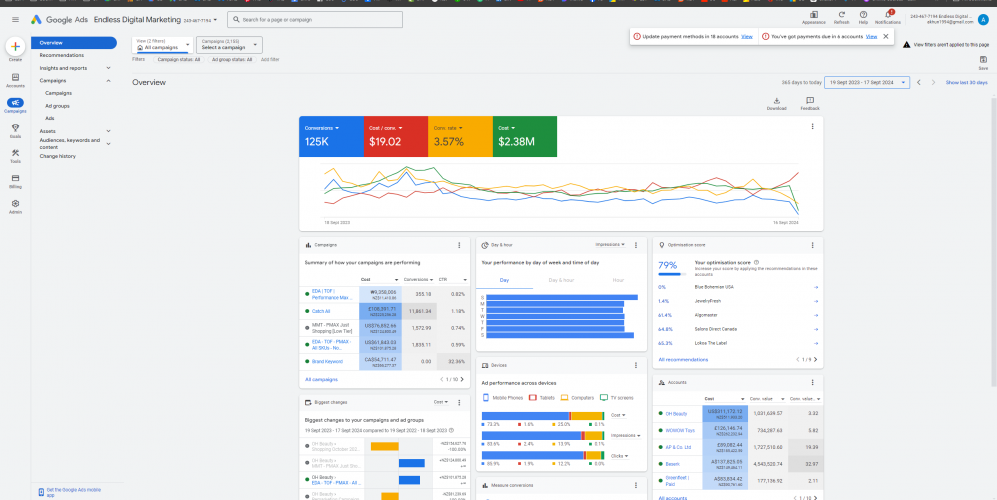Open the Devices card three-dot menu
Viewport: 997px width, 500px height.
click(636, 365)
